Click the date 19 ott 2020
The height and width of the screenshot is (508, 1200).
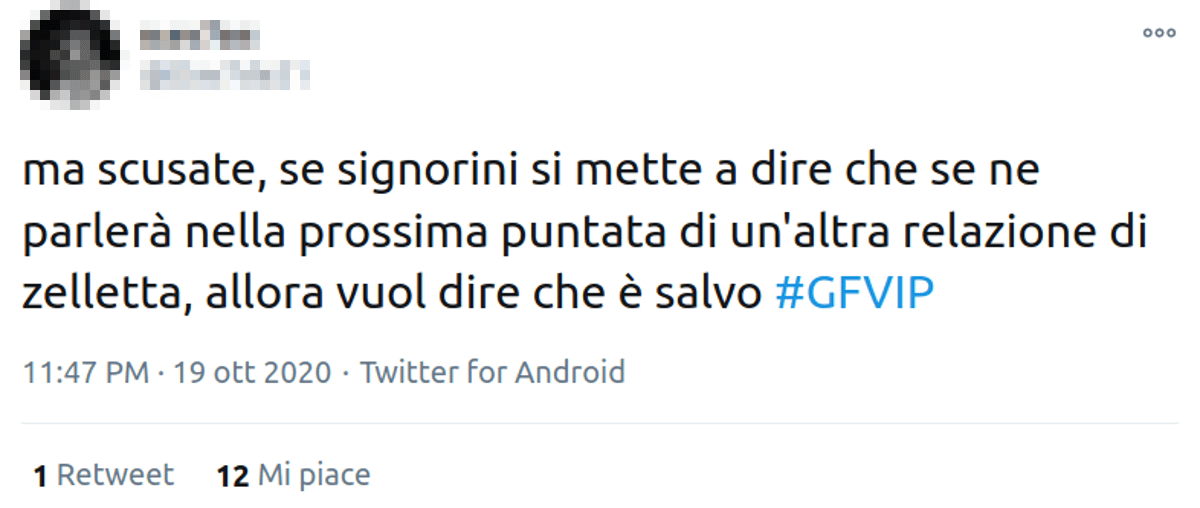pos(252,373)
